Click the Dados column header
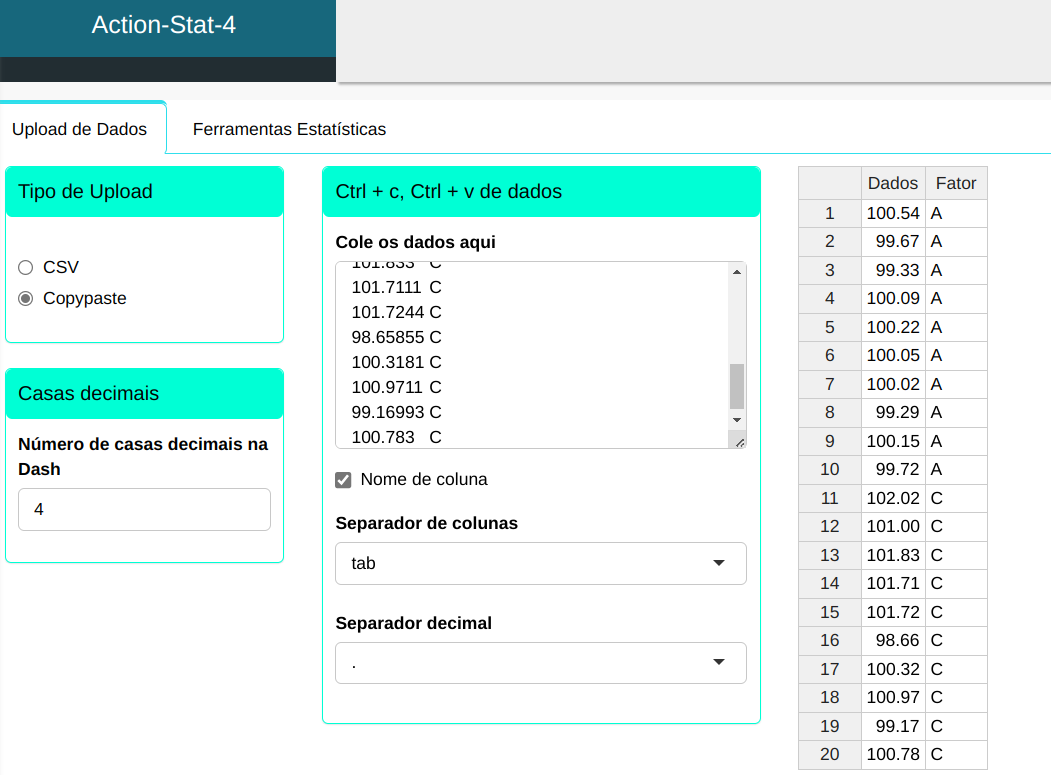The image size is (1051, 775). (892, 183)
